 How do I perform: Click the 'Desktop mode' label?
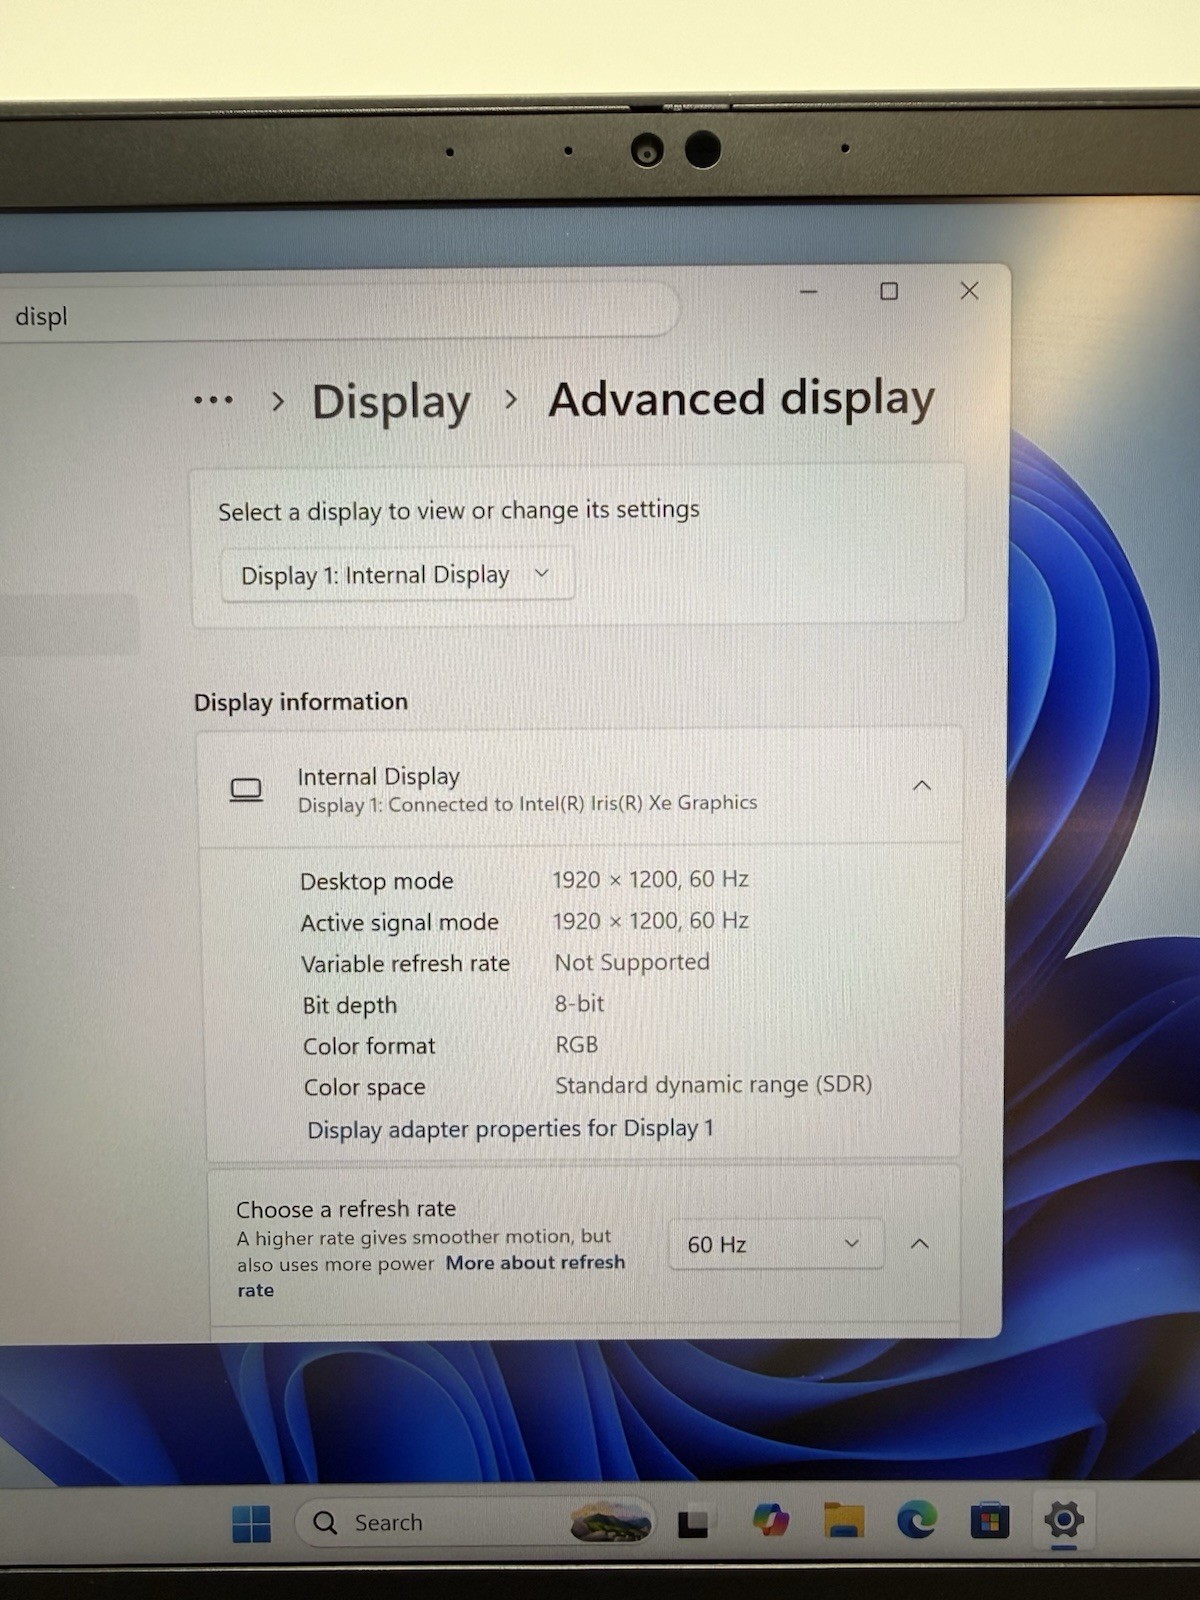coord(377,881)
